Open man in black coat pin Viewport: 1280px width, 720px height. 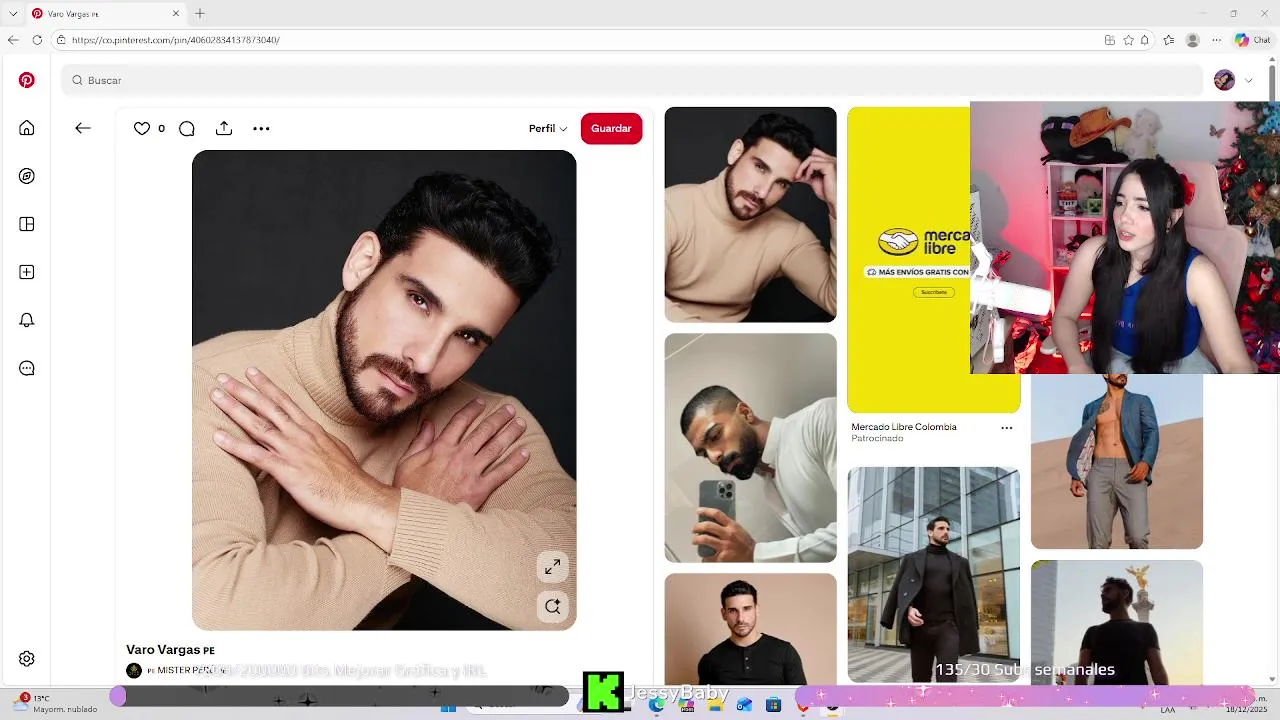[x=934, y=575]
